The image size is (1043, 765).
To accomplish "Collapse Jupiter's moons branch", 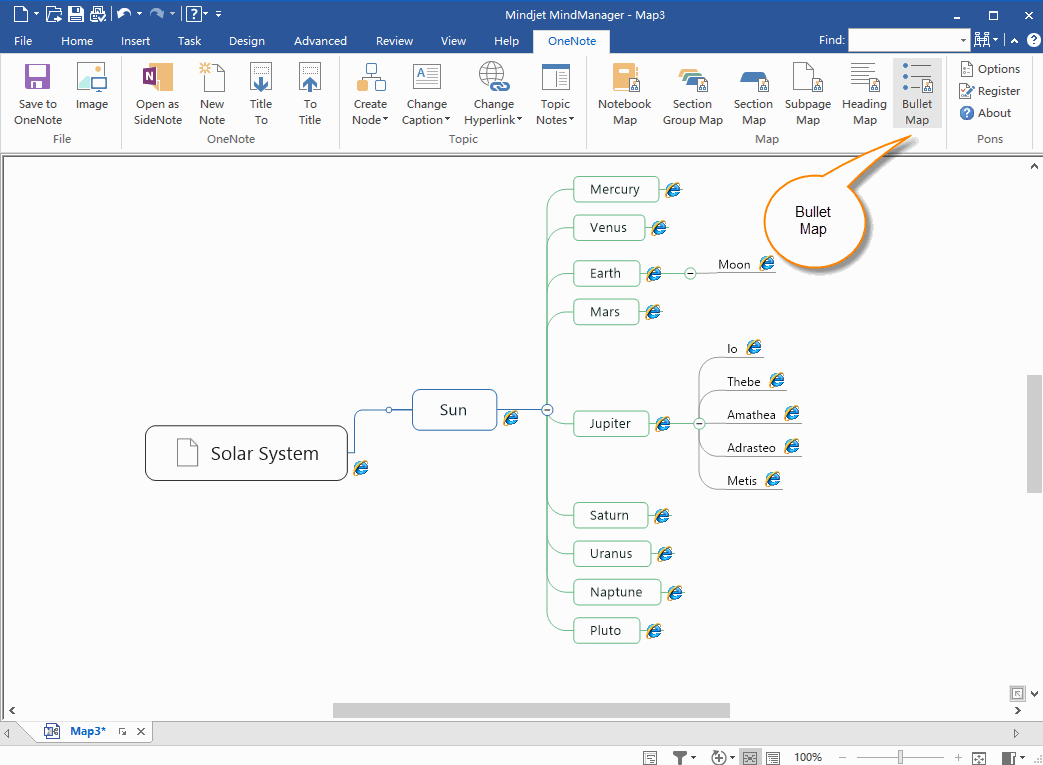I will [699, 424].
